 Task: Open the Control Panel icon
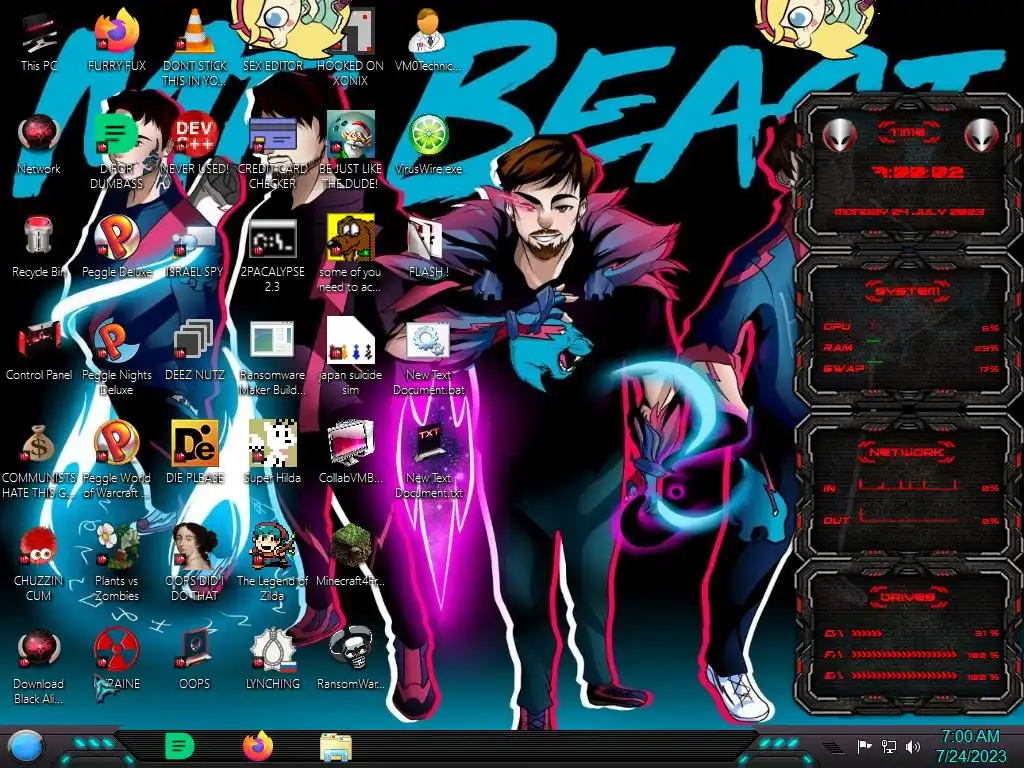tap(39, 351)
